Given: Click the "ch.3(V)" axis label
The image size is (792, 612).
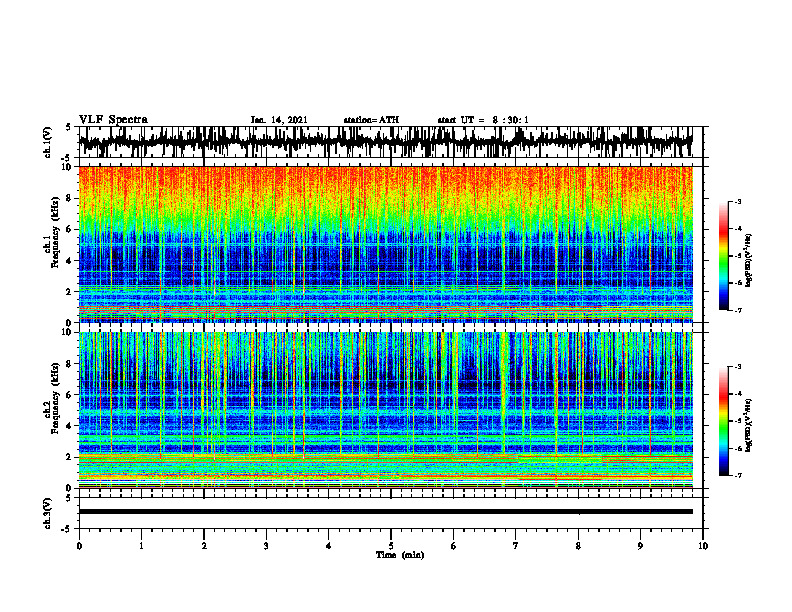Looking at the screenshot, I should 48,513.
